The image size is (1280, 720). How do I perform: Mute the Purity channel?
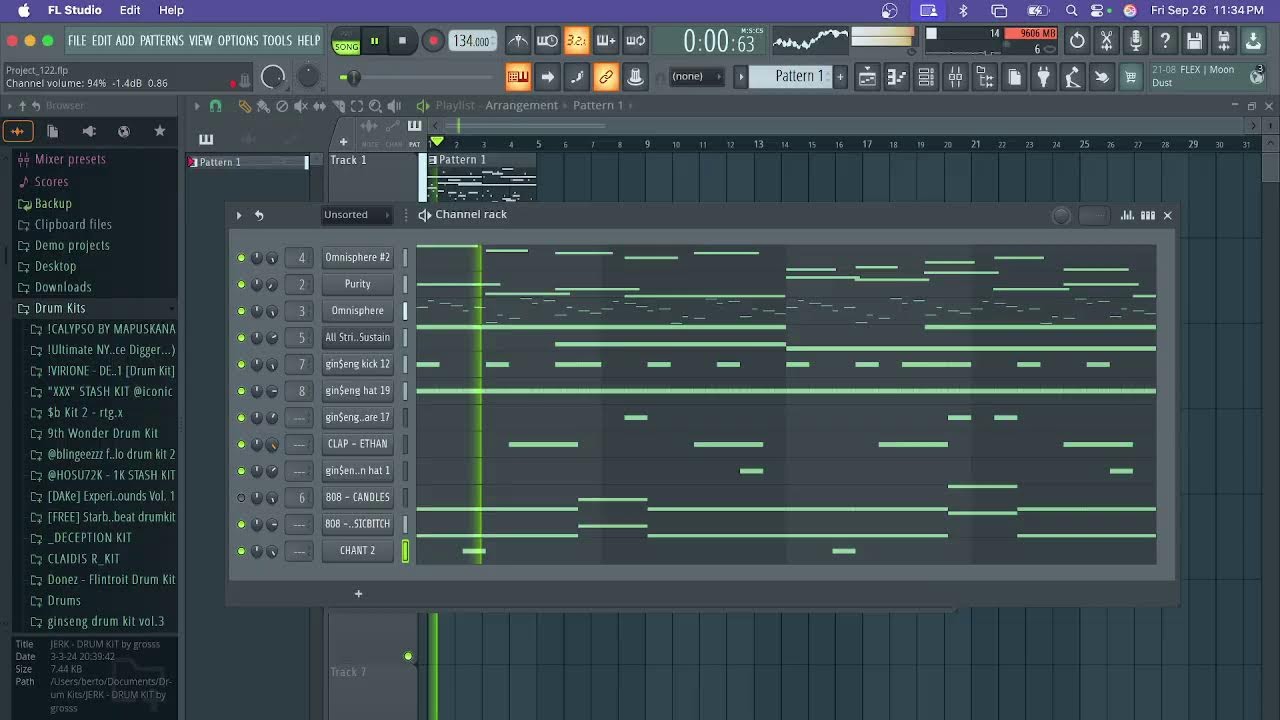click(x=241, y=284)
